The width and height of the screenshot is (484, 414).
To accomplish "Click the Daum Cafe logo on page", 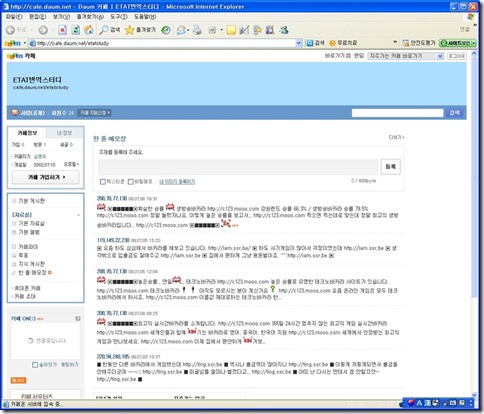I will tap(21, 56).
